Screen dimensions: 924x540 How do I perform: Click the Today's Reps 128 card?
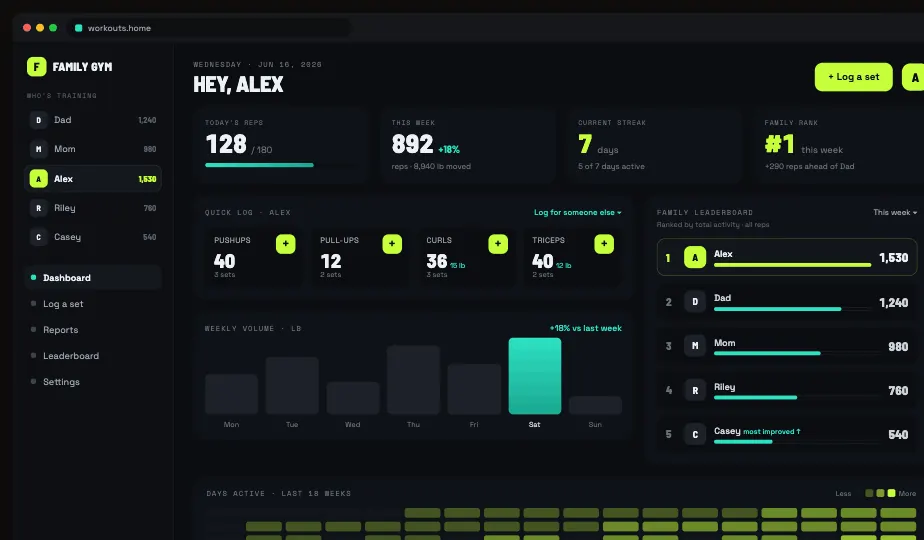click(x=281, y=145)
